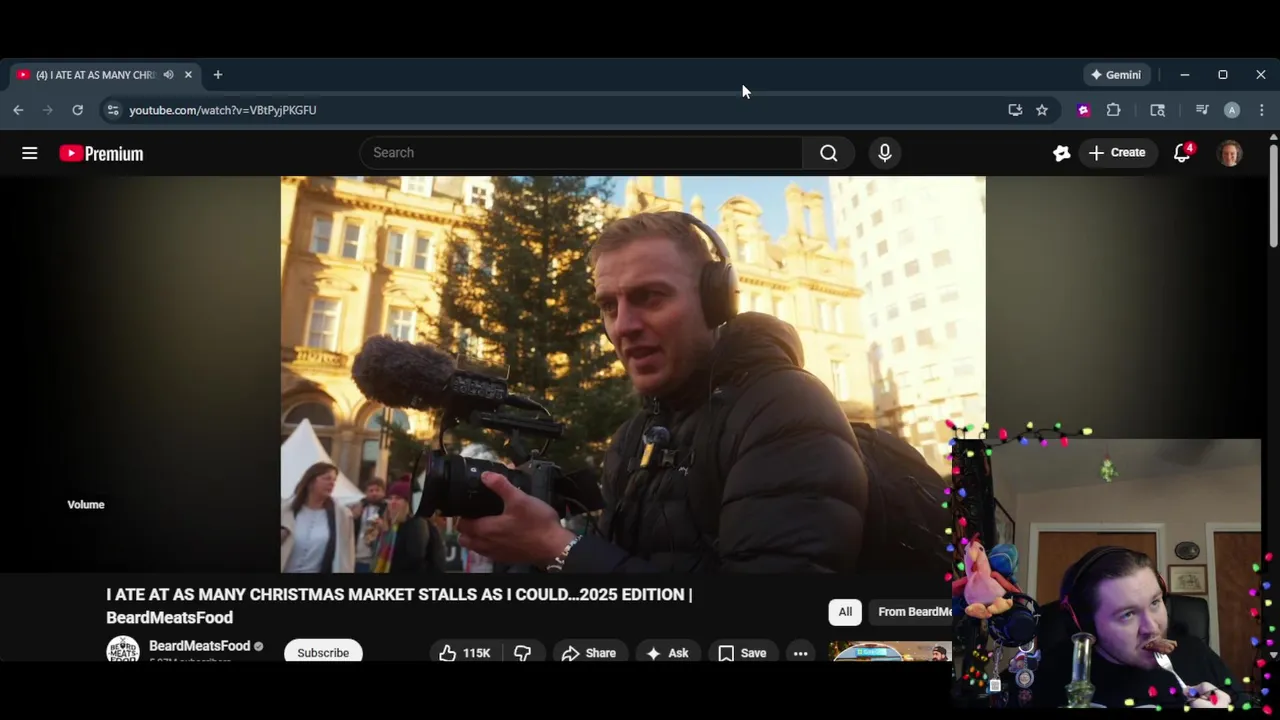Open a new browser tab
This screenshot has height=720, width=1280.
pyautogui.click(x=217, y=75)
